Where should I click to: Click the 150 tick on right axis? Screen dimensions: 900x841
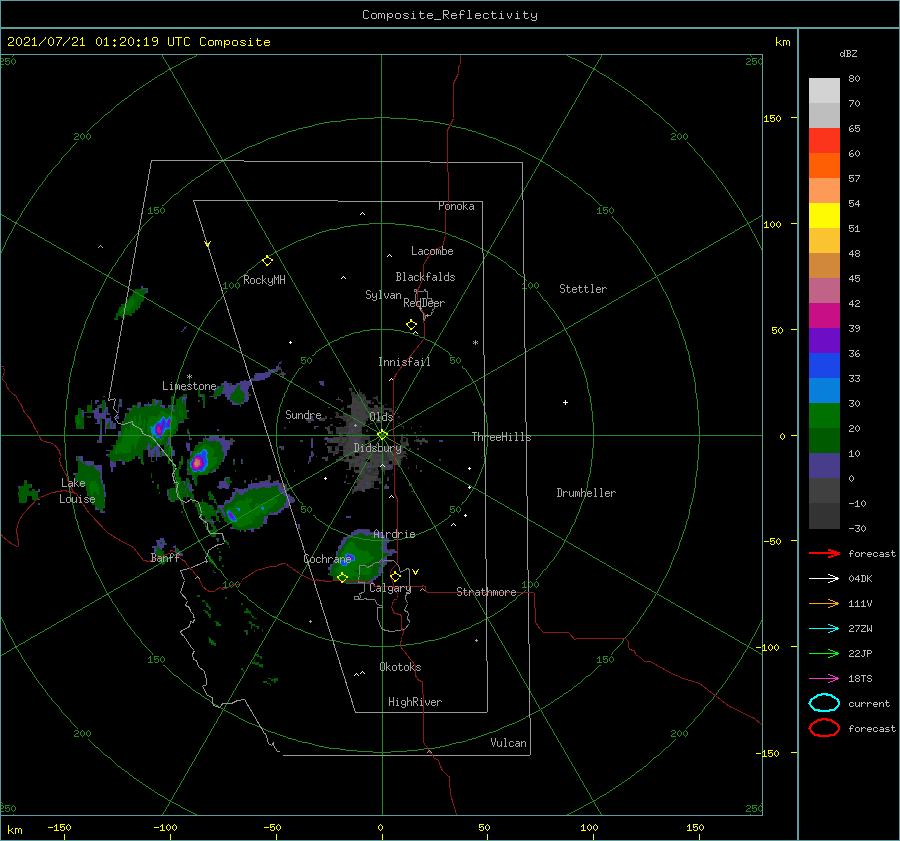tap(772, 118)
